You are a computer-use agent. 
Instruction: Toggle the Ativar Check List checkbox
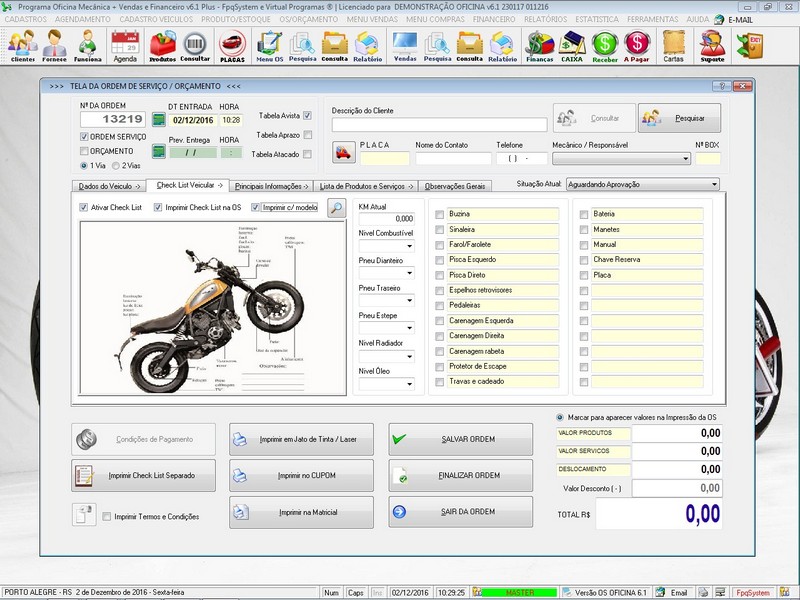click(84, 207)
